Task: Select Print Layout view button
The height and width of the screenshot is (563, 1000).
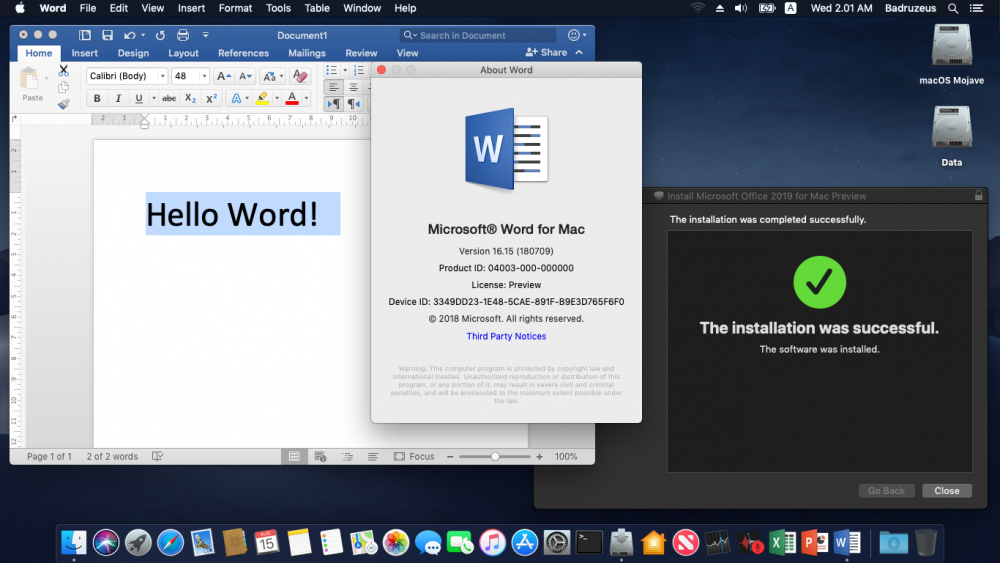Action: coord(294,457)
